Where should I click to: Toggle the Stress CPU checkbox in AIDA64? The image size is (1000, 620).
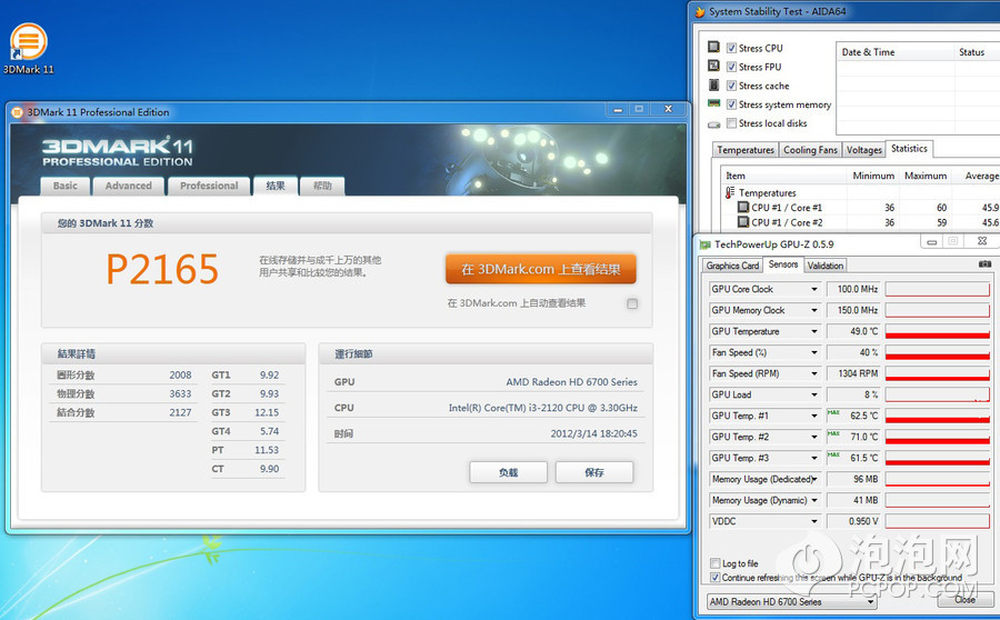click(x=732, y=48)
